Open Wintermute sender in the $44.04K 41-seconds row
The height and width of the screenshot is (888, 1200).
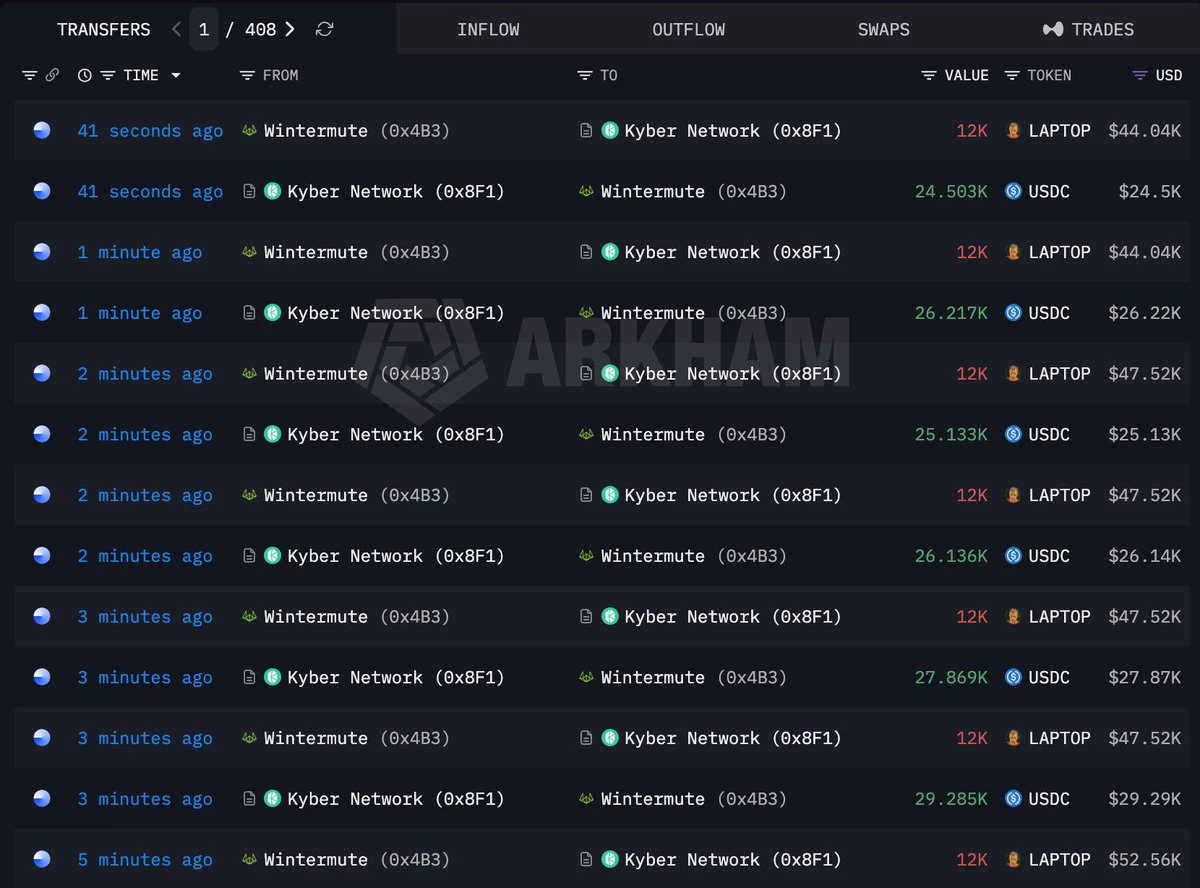(x=316, y=131)
